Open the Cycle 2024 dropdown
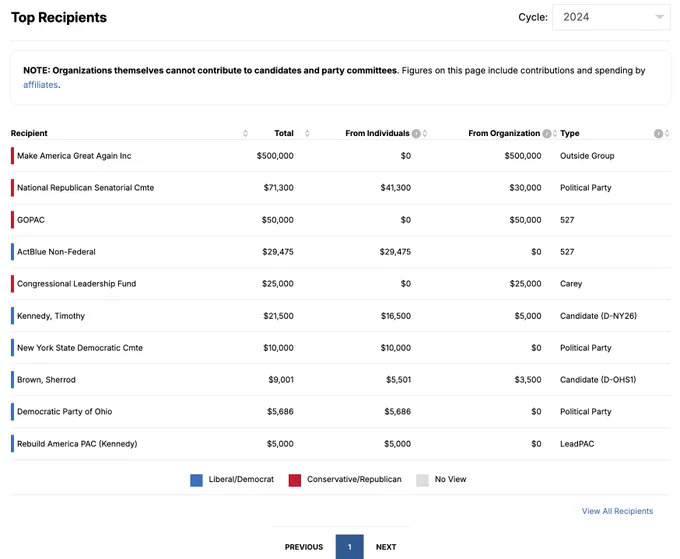 (611, 17)
